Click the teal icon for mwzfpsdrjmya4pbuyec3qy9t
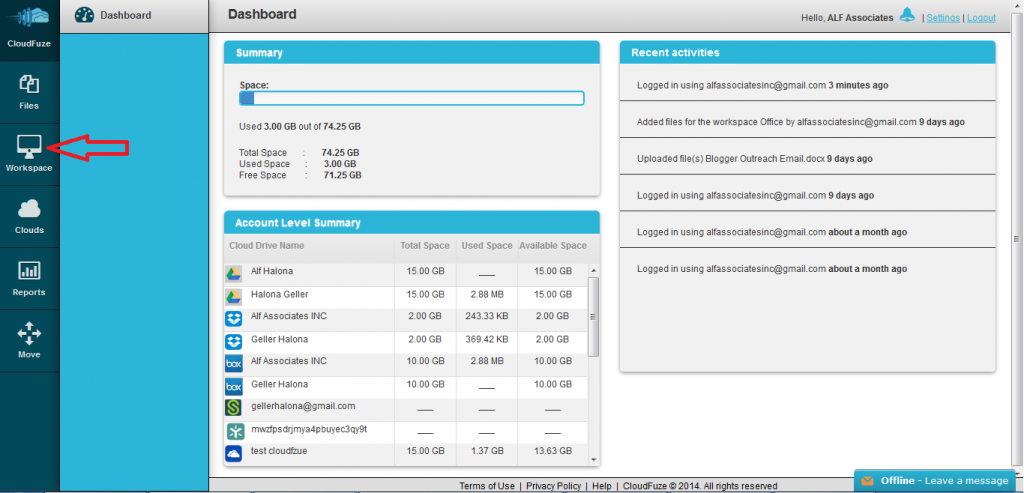1024x493 pixels. pyautogui.click(x=234, y=432)
